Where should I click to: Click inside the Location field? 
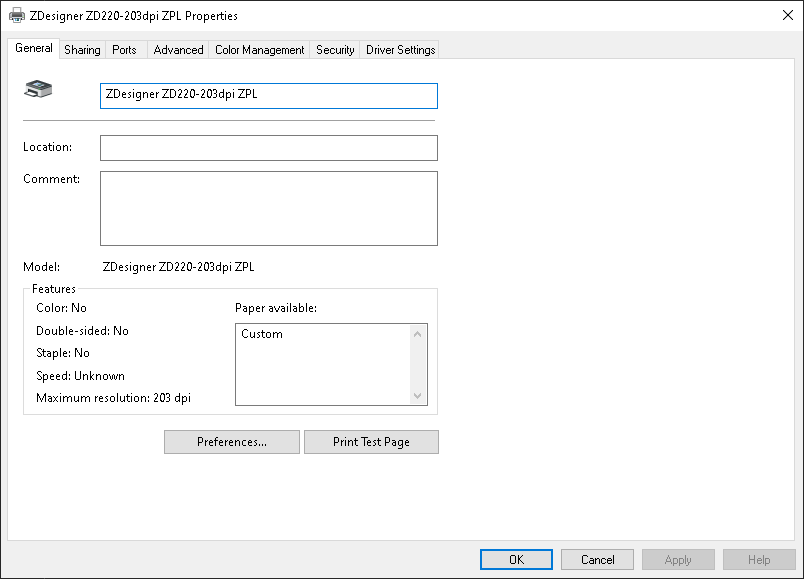(x=268, y=147)
